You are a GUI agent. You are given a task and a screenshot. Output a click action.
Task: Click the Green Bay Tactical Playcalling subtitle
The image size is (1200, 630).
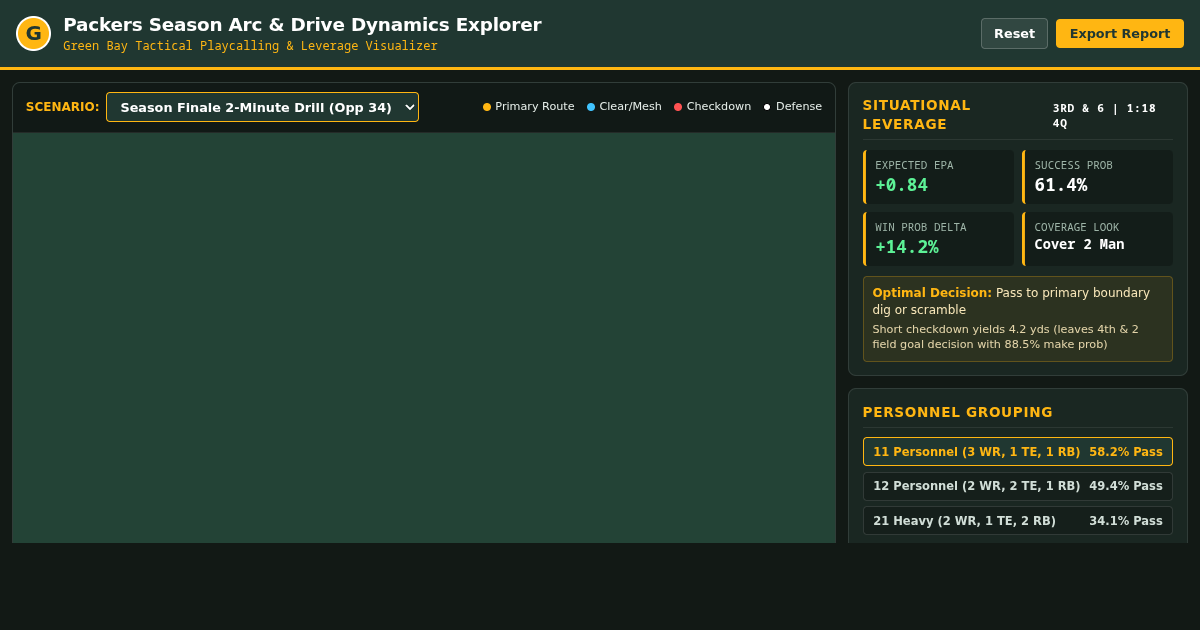click(x=250, y=46)
